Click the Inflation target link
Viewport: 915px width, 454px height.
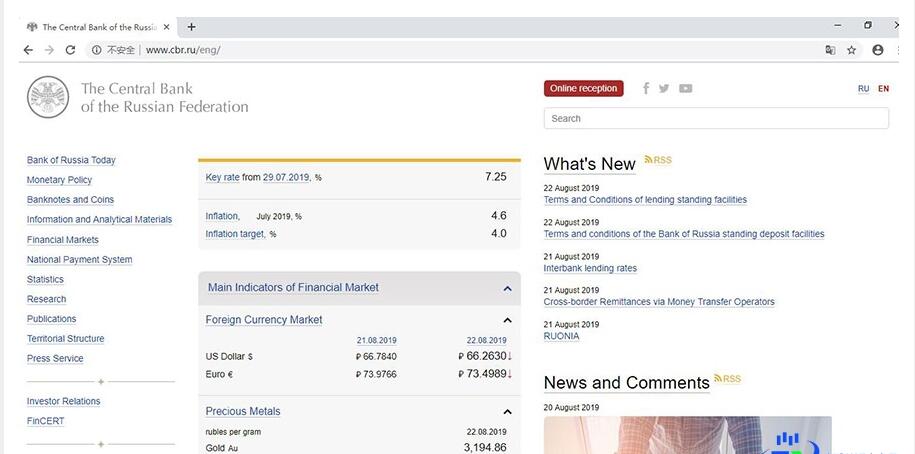[x=235, y=234]
